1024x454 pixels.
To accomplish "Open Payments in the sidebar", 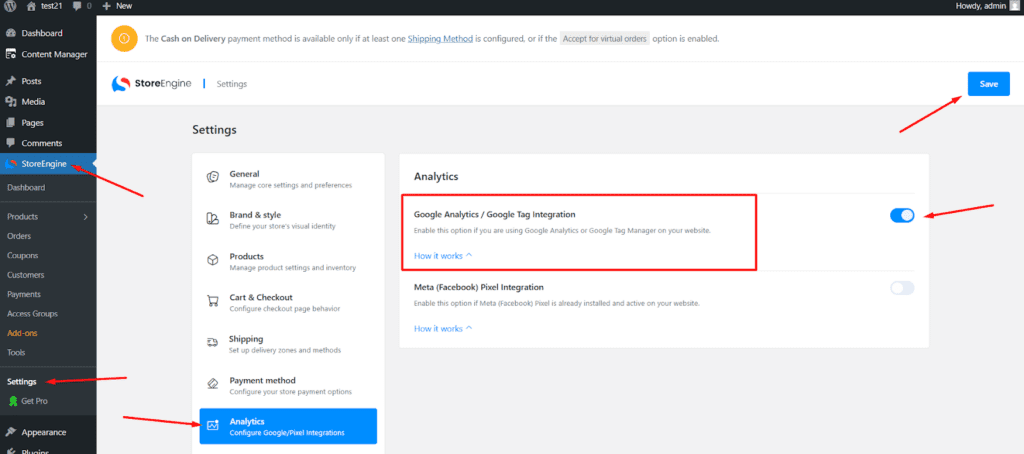I will coord(24,295).
